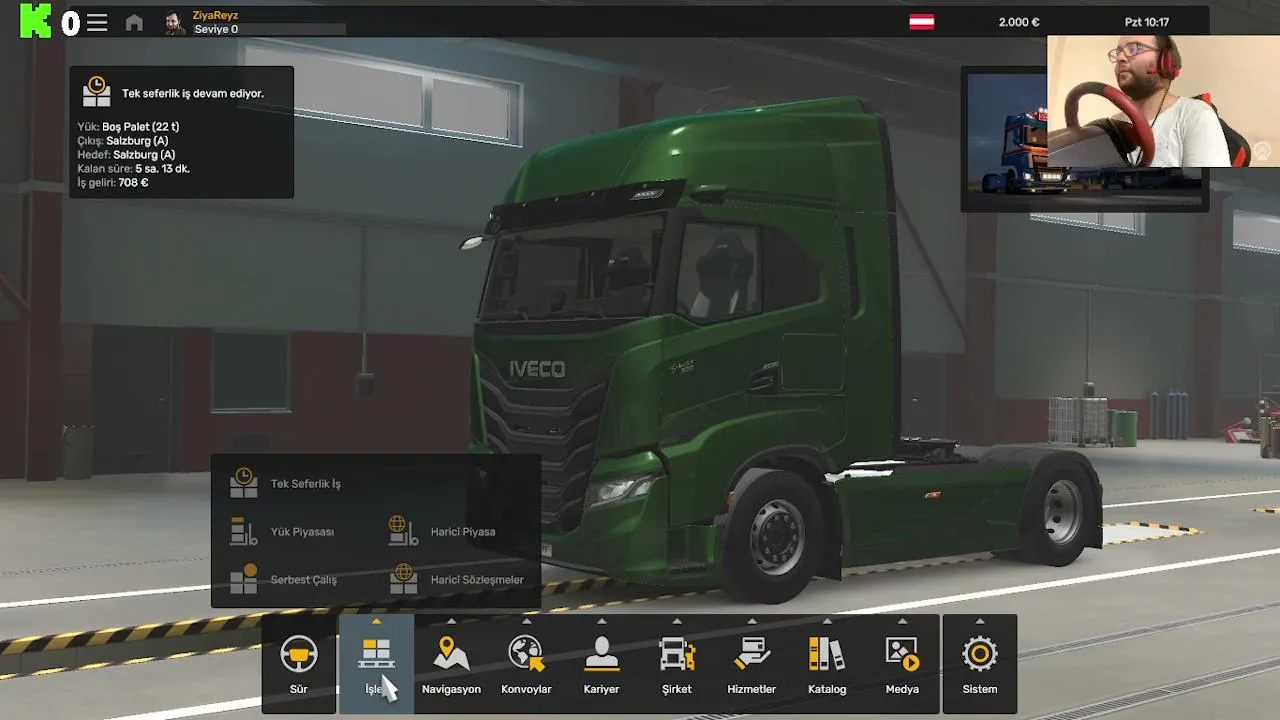Click the ongoing job clock icon
The width and height of the screenshot is (1280, 720).
97,91
